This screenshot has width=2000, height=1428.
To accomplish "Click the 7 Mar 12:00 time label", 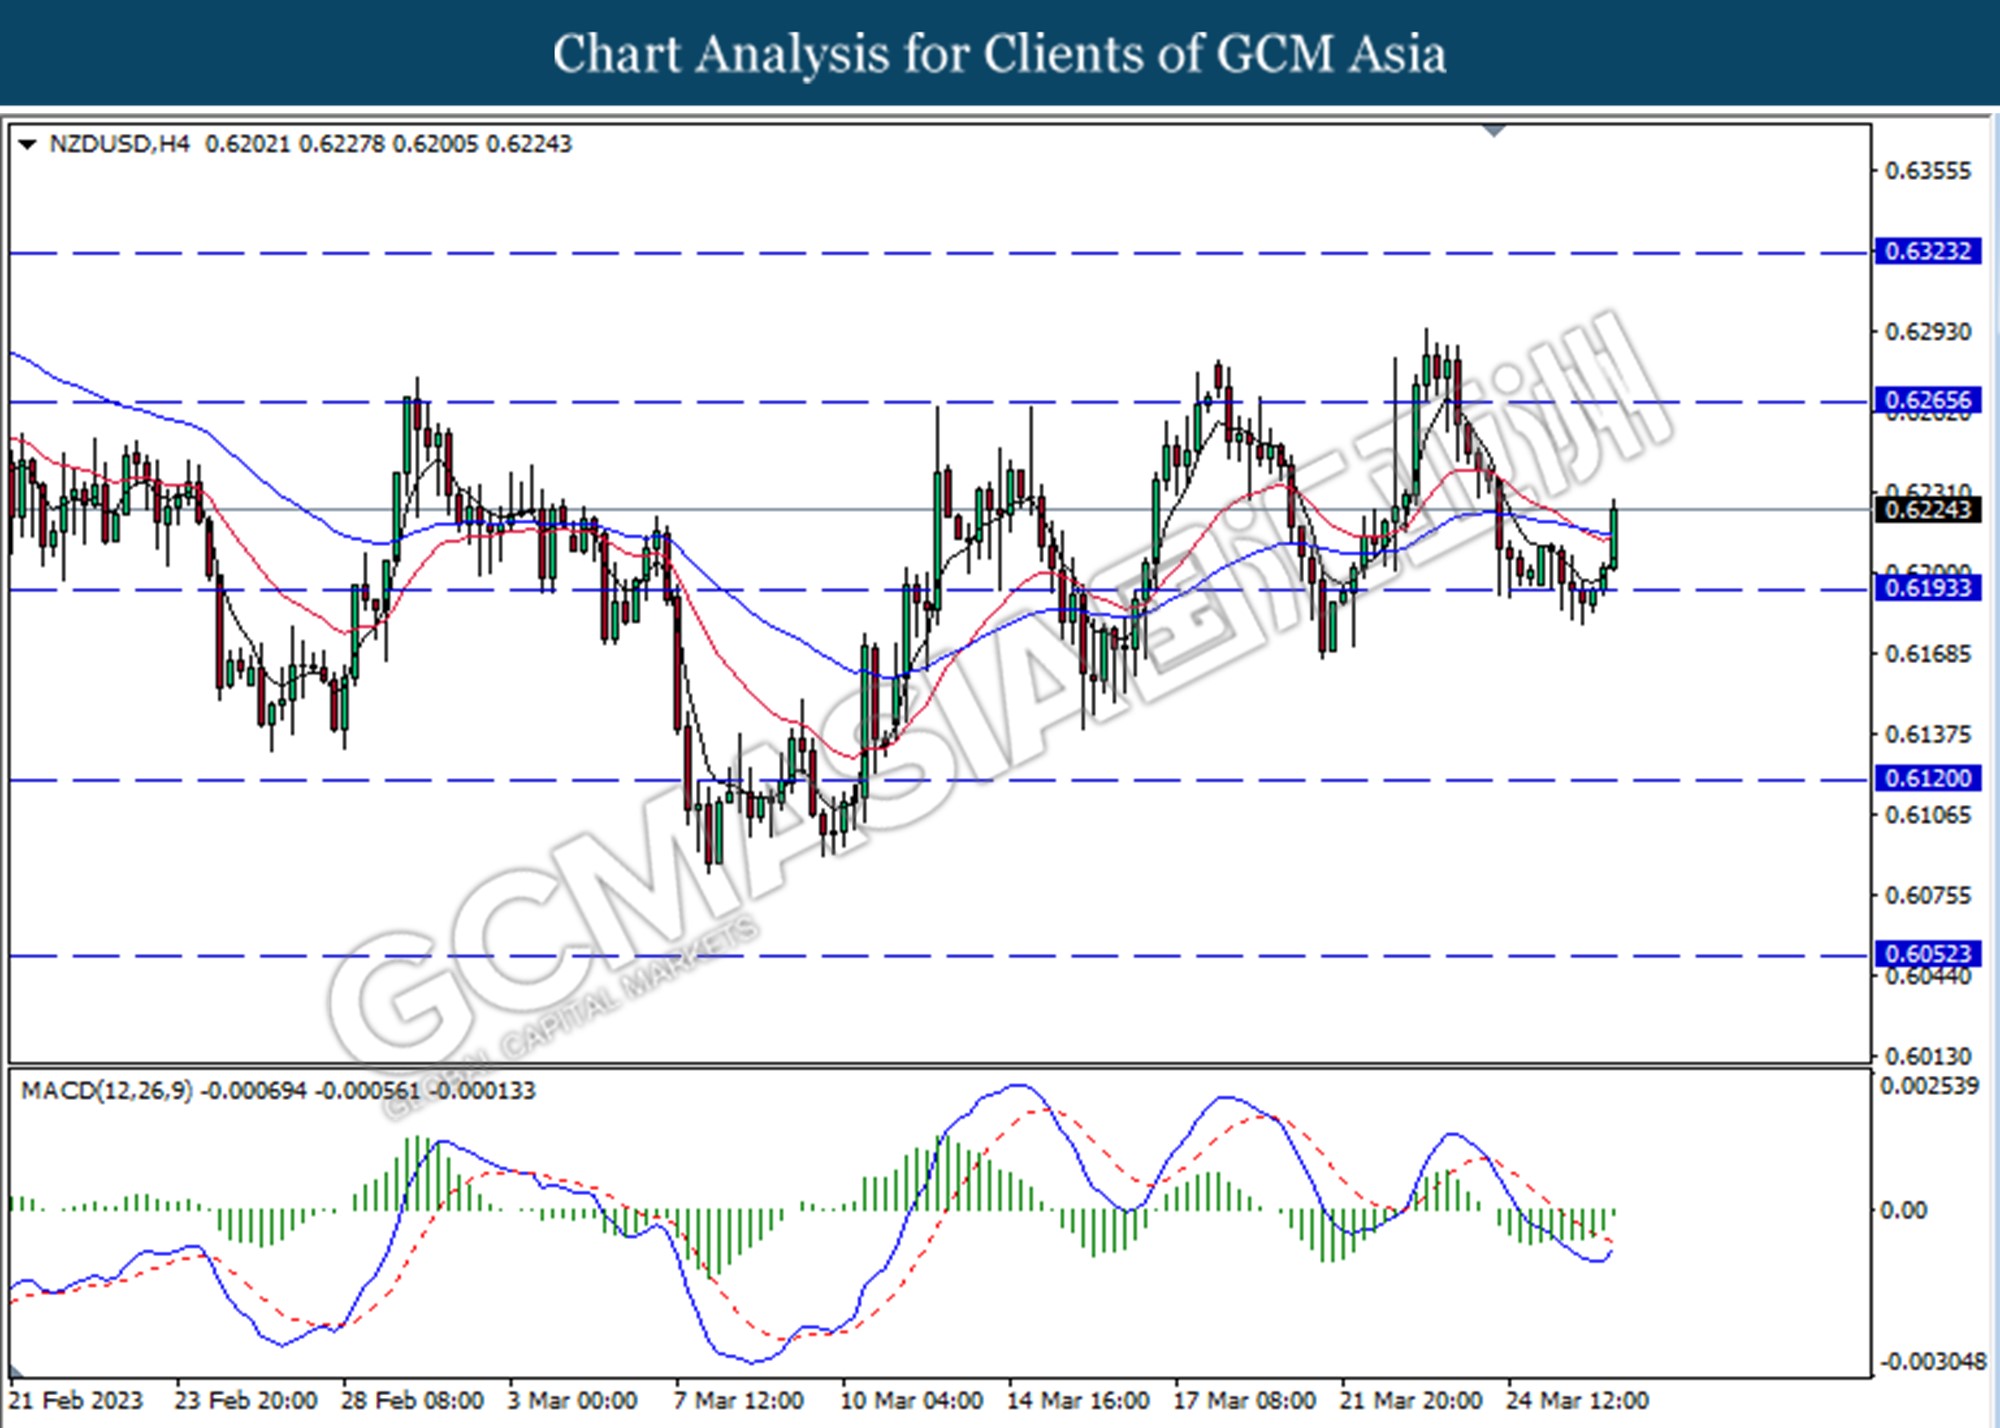I will (x=738, y=1400).
